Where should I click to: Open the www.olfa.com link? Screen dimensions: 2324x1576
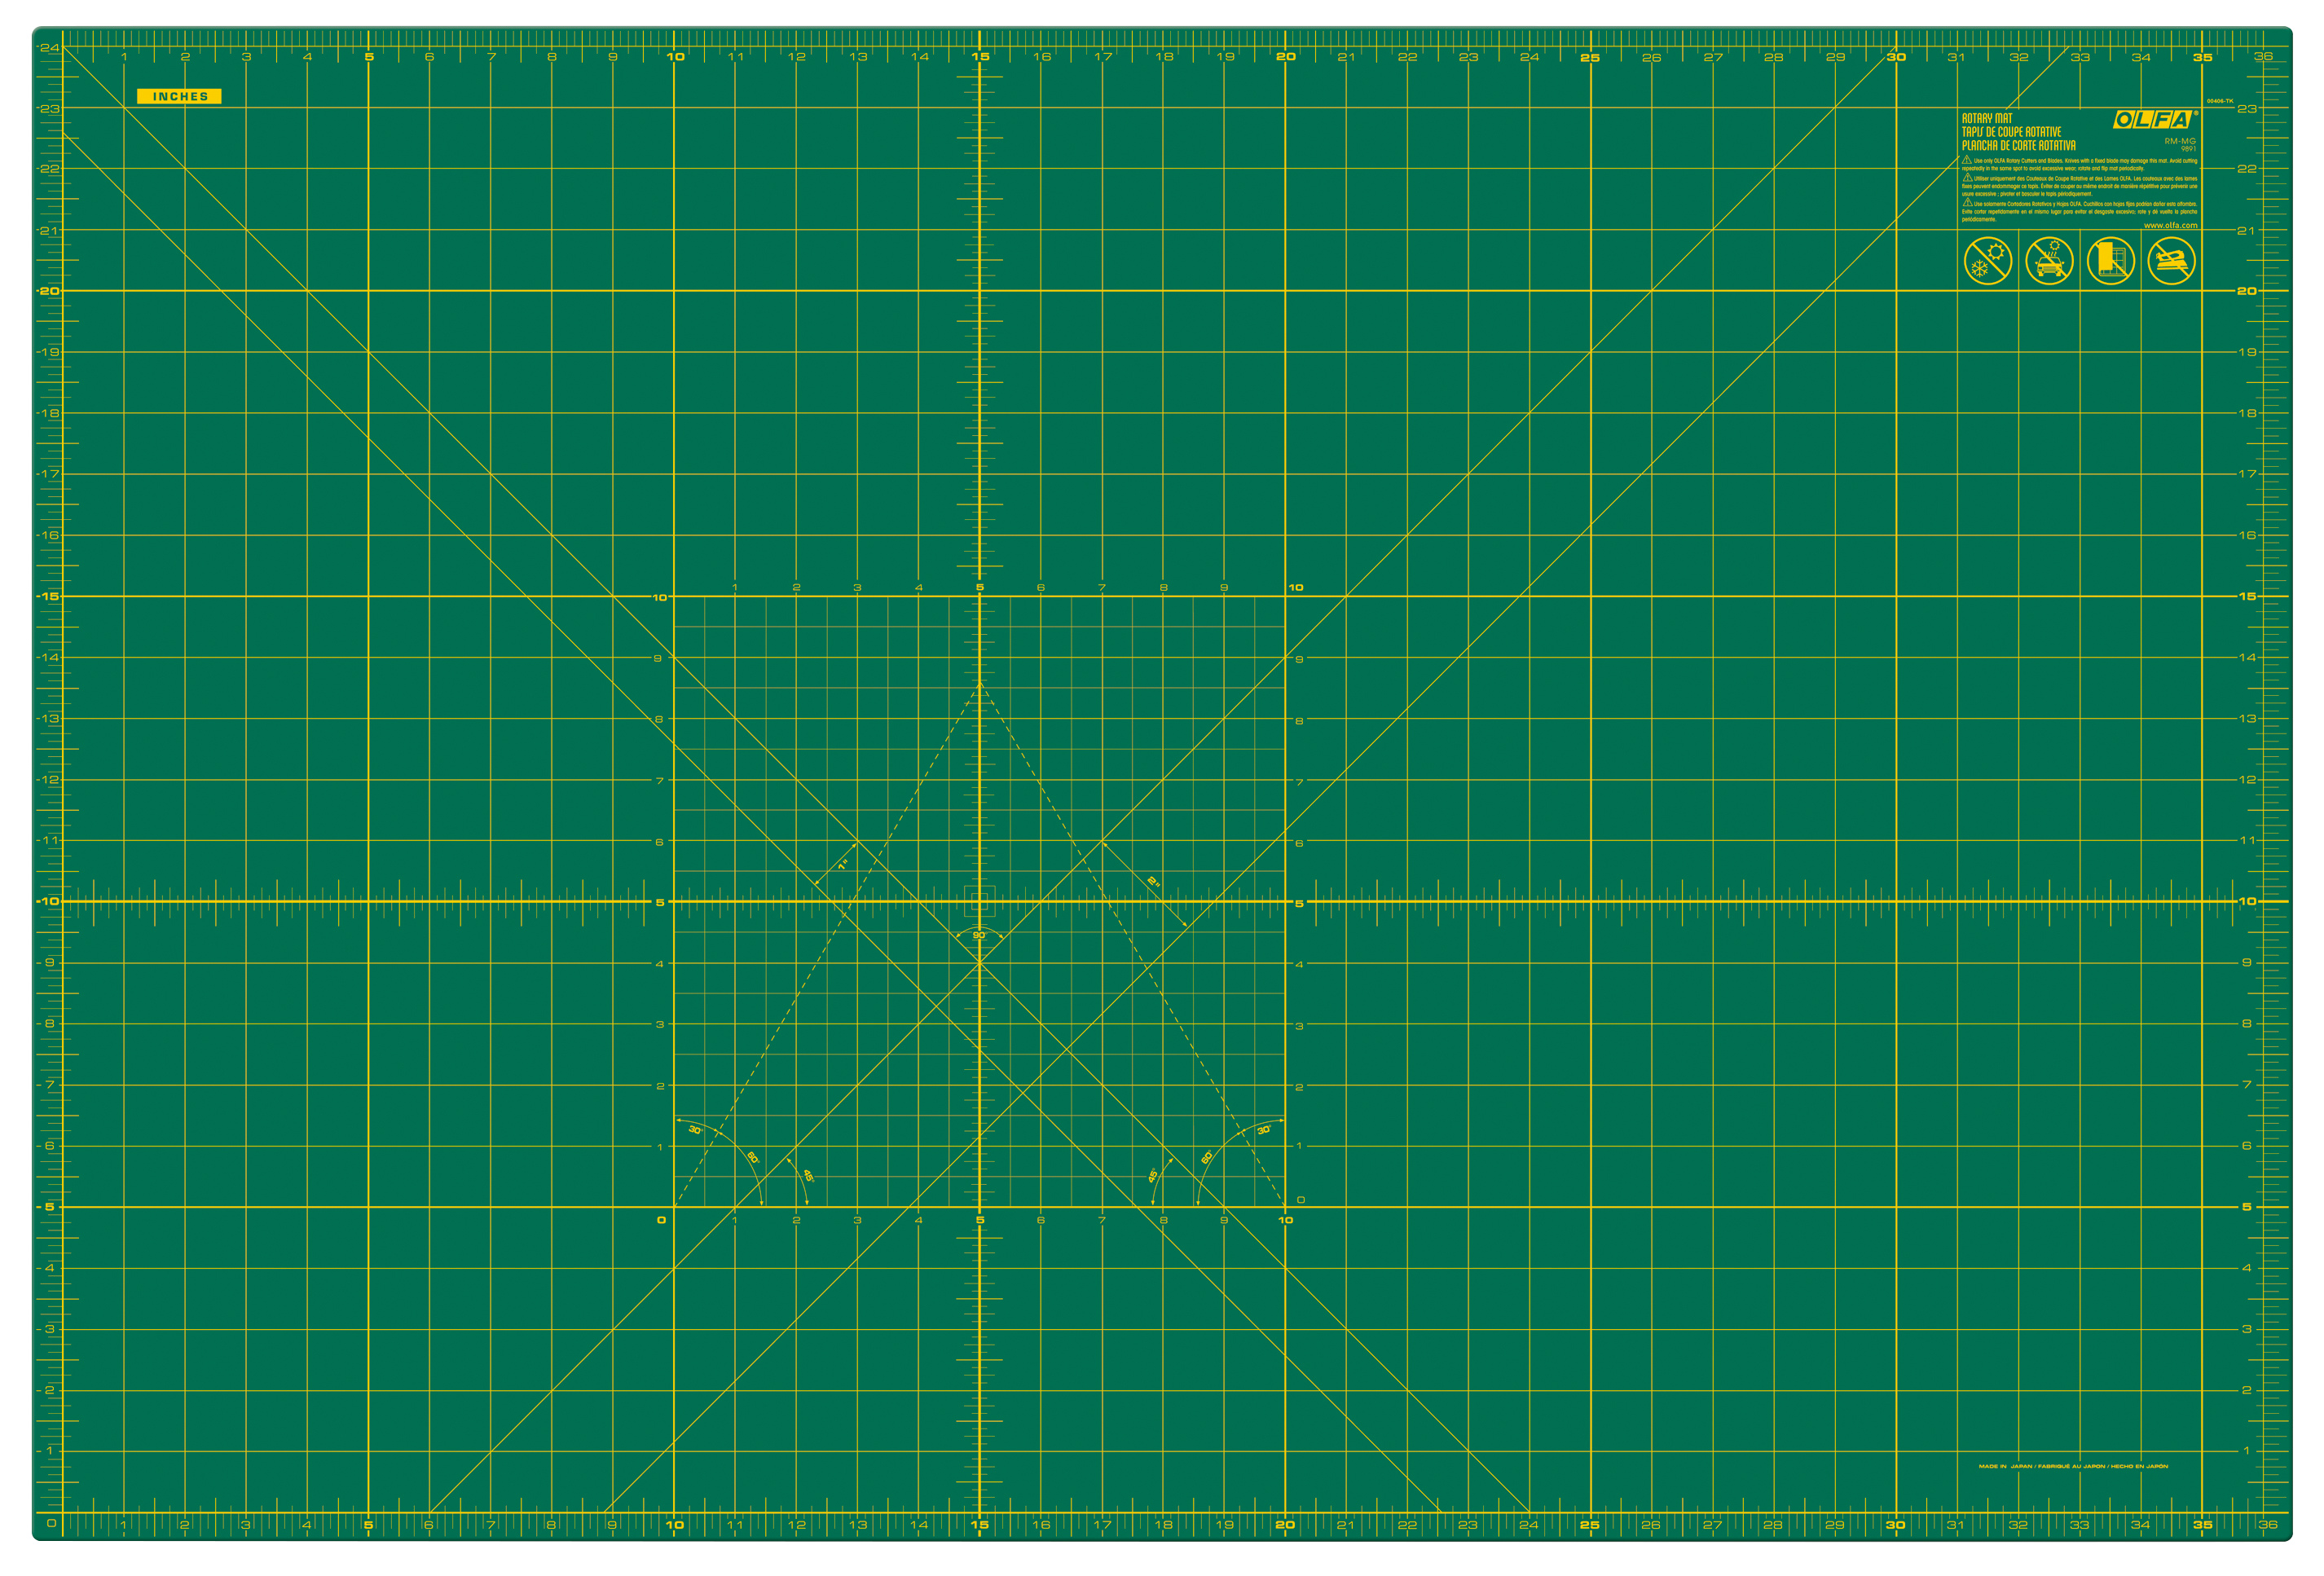[2170, 226]
